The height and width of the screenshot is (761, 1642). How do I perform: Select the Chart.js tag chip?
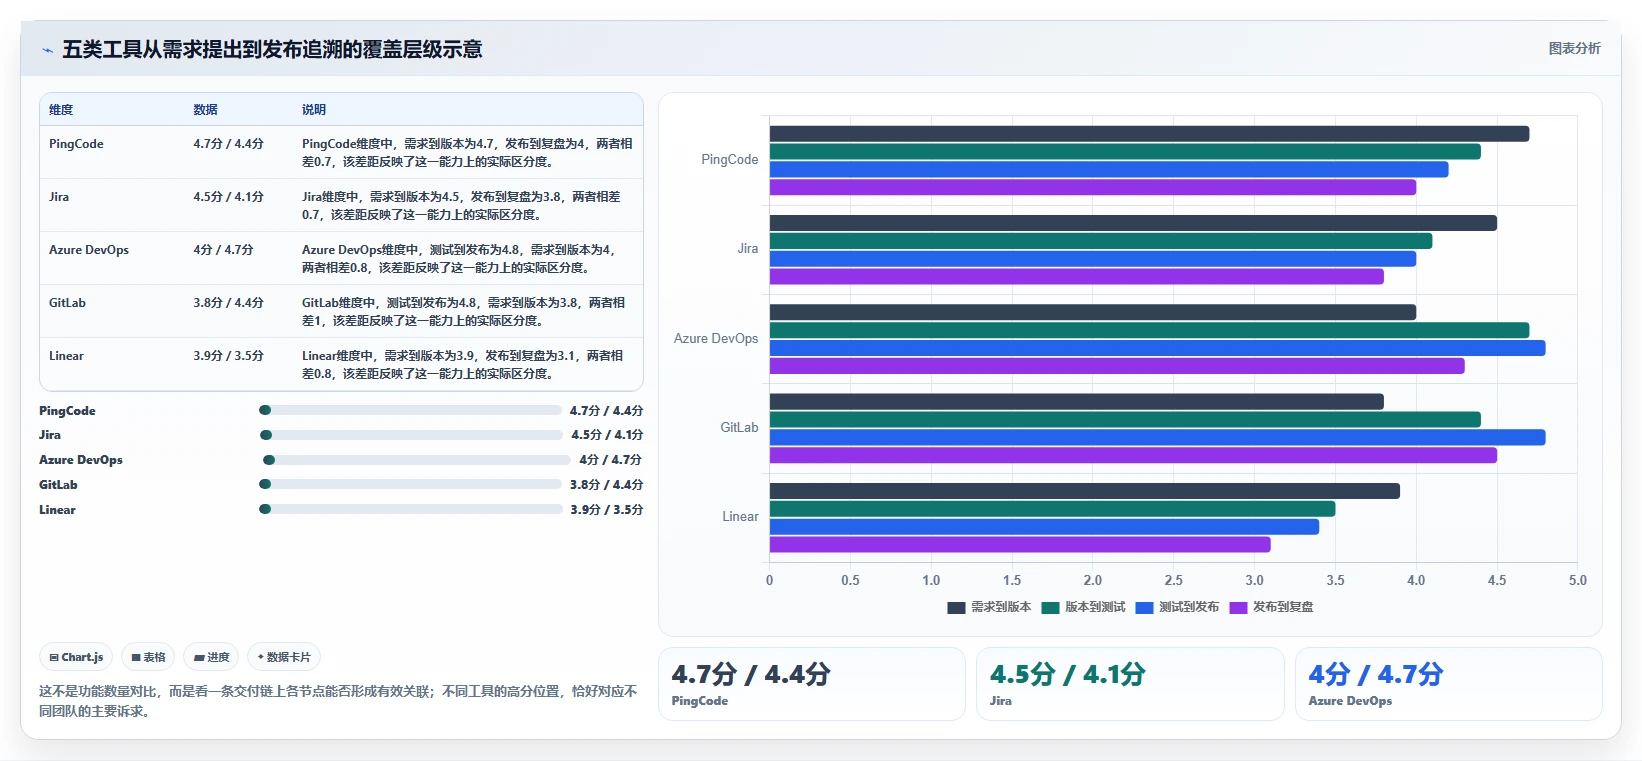coord(76,657)
